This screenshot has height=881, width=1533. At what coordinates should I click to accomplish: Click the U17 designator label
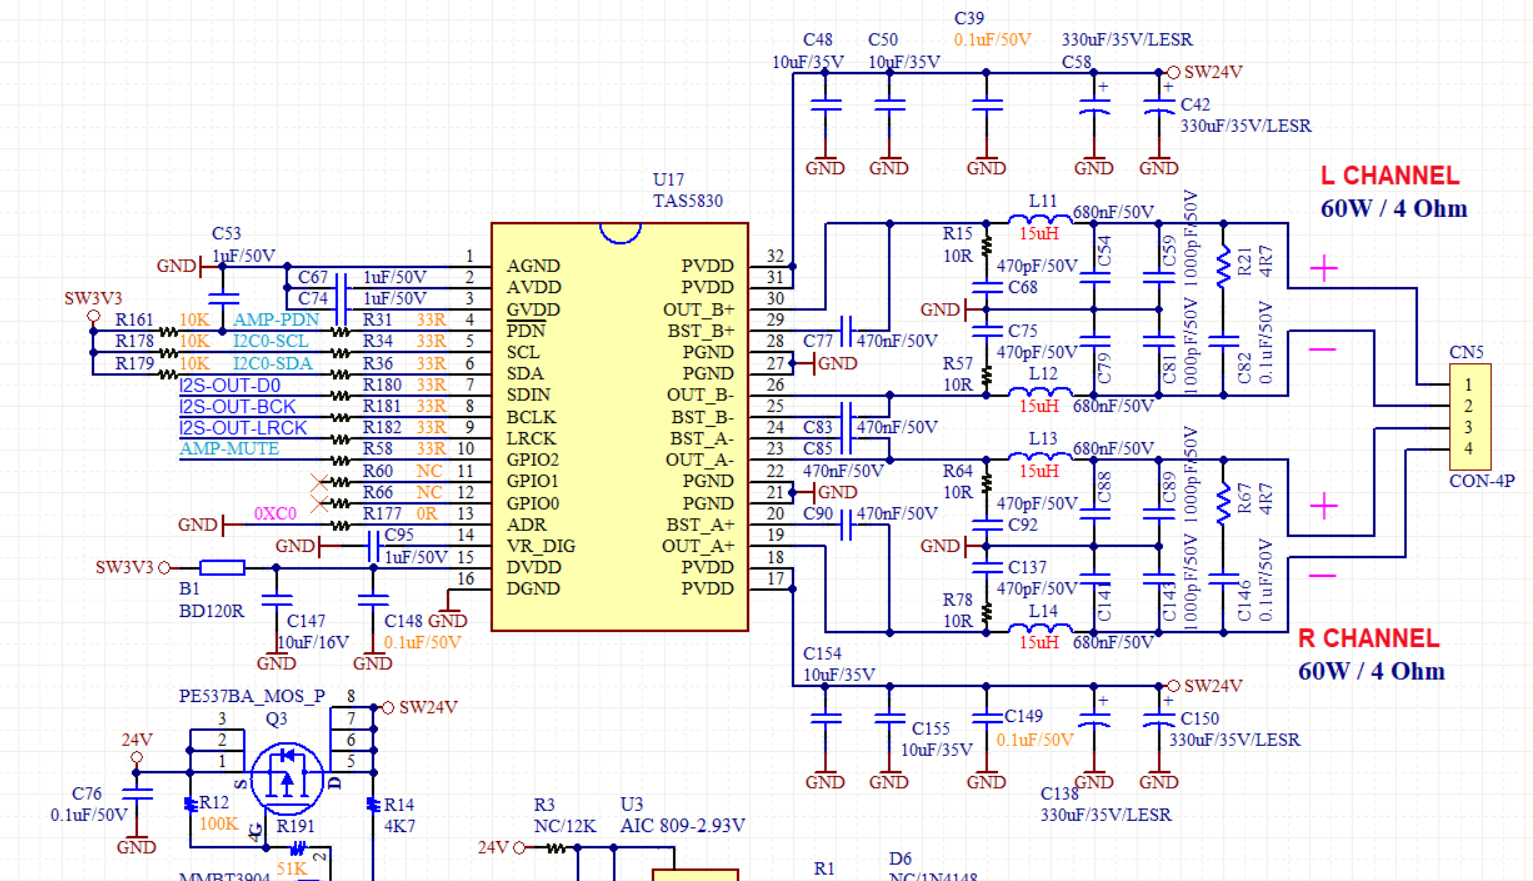coord(668,180)
